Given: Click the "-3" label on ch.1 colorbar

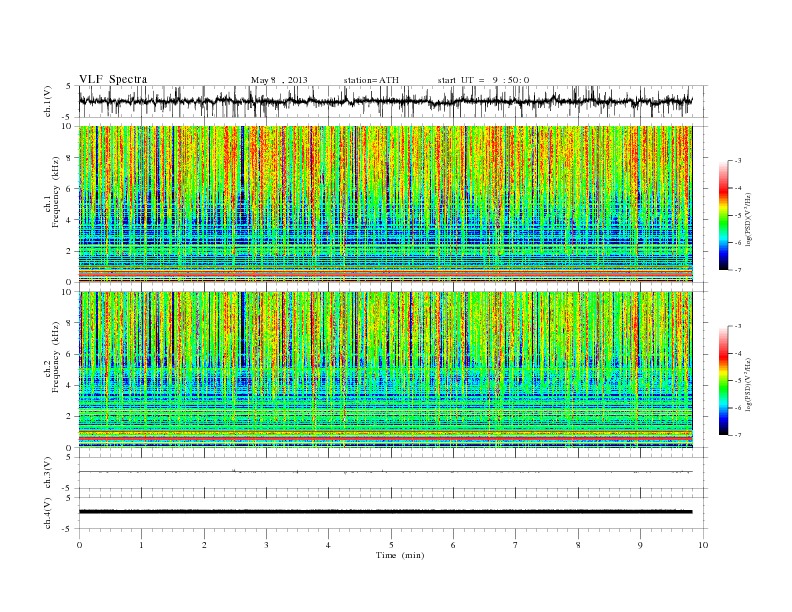Looking at the screenshot, I should point(738,161).
